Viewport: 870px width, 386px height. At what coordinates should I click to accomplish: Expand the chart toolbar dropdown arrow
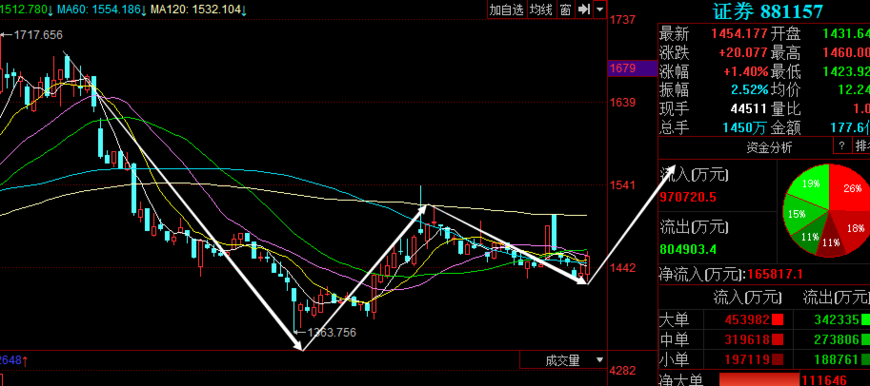point(600,9)
